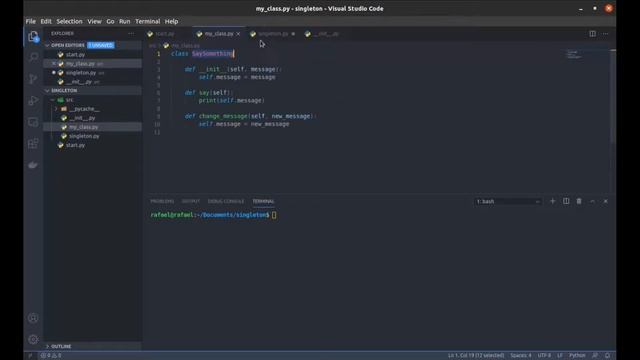Click the terminal prompt input area
The width and height of the screenshot is (640, 360).
pos(274,215)
